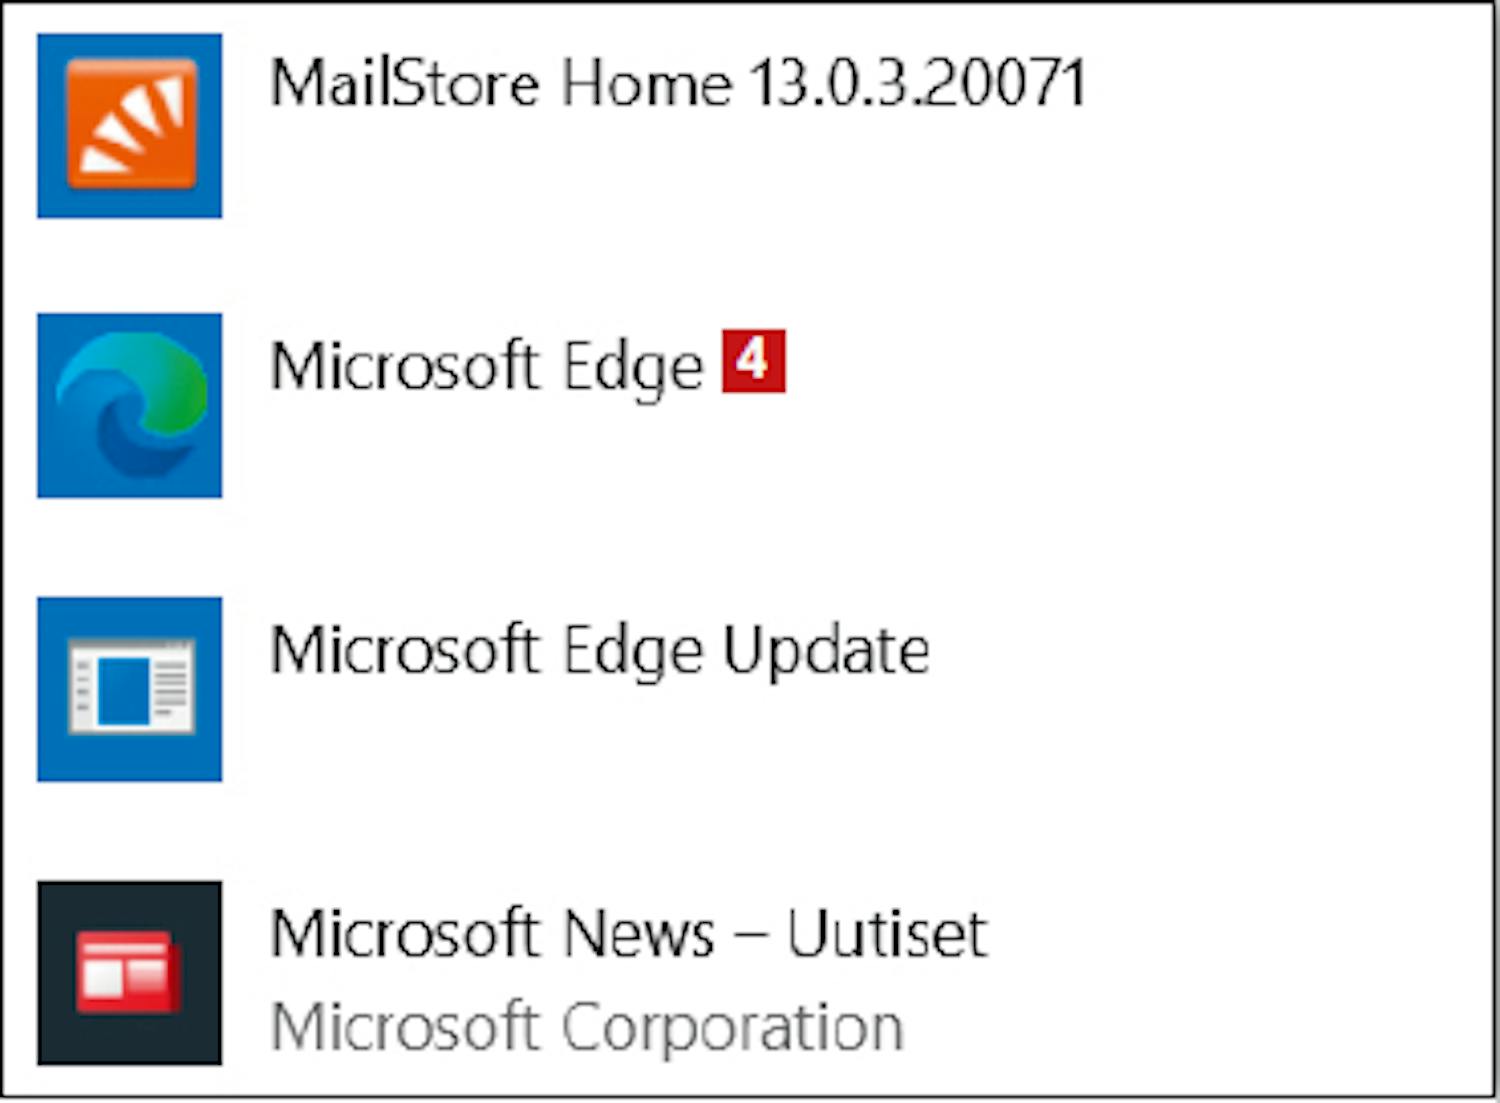Click the word News in the last entry
This screenshot has width=1500, height=1103.
(639, 934)
